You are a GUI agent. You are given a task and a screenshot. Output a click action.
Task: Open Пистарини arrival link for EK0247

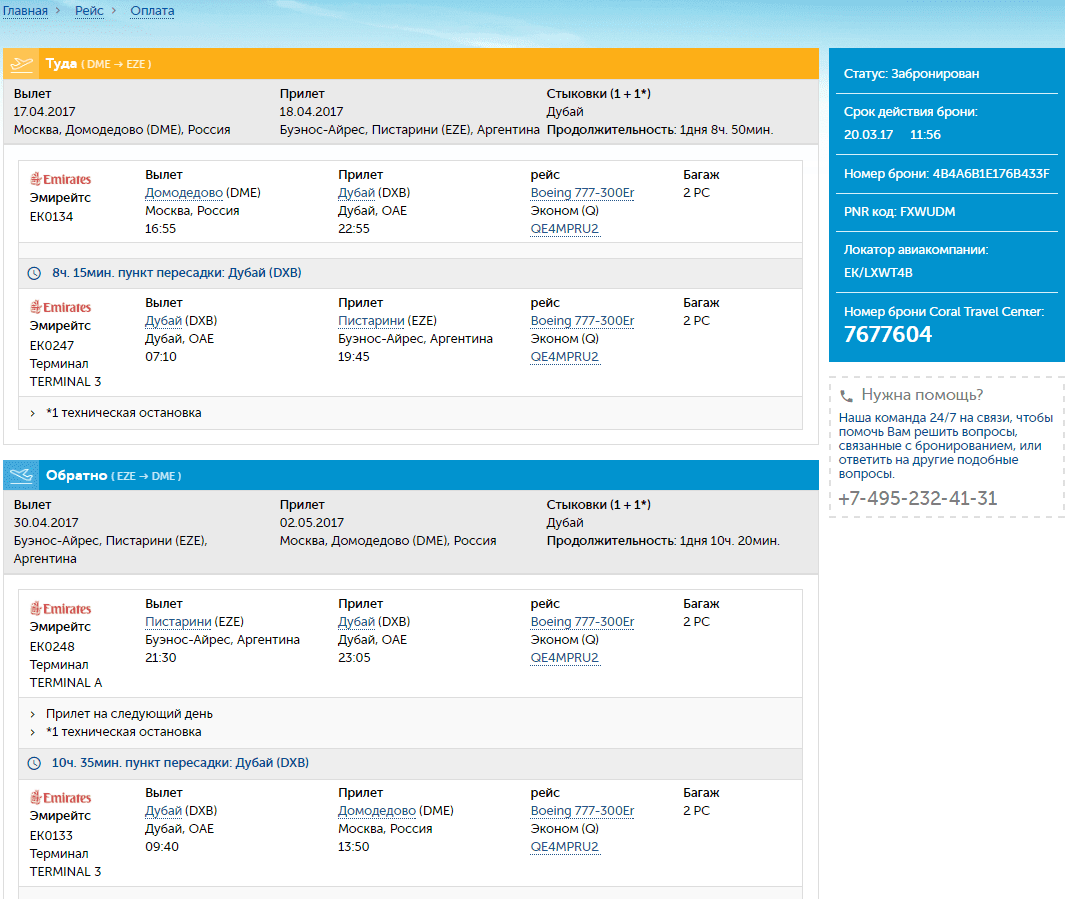click(x=371, y=320)
